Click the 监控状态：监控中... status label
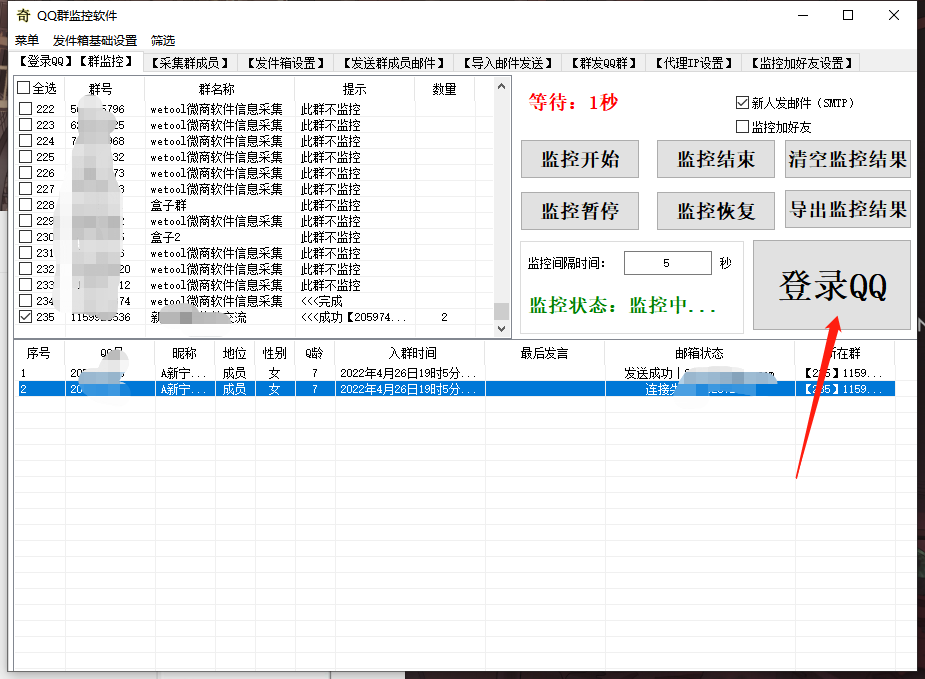The image size is (925, 679). coord(623,305)
